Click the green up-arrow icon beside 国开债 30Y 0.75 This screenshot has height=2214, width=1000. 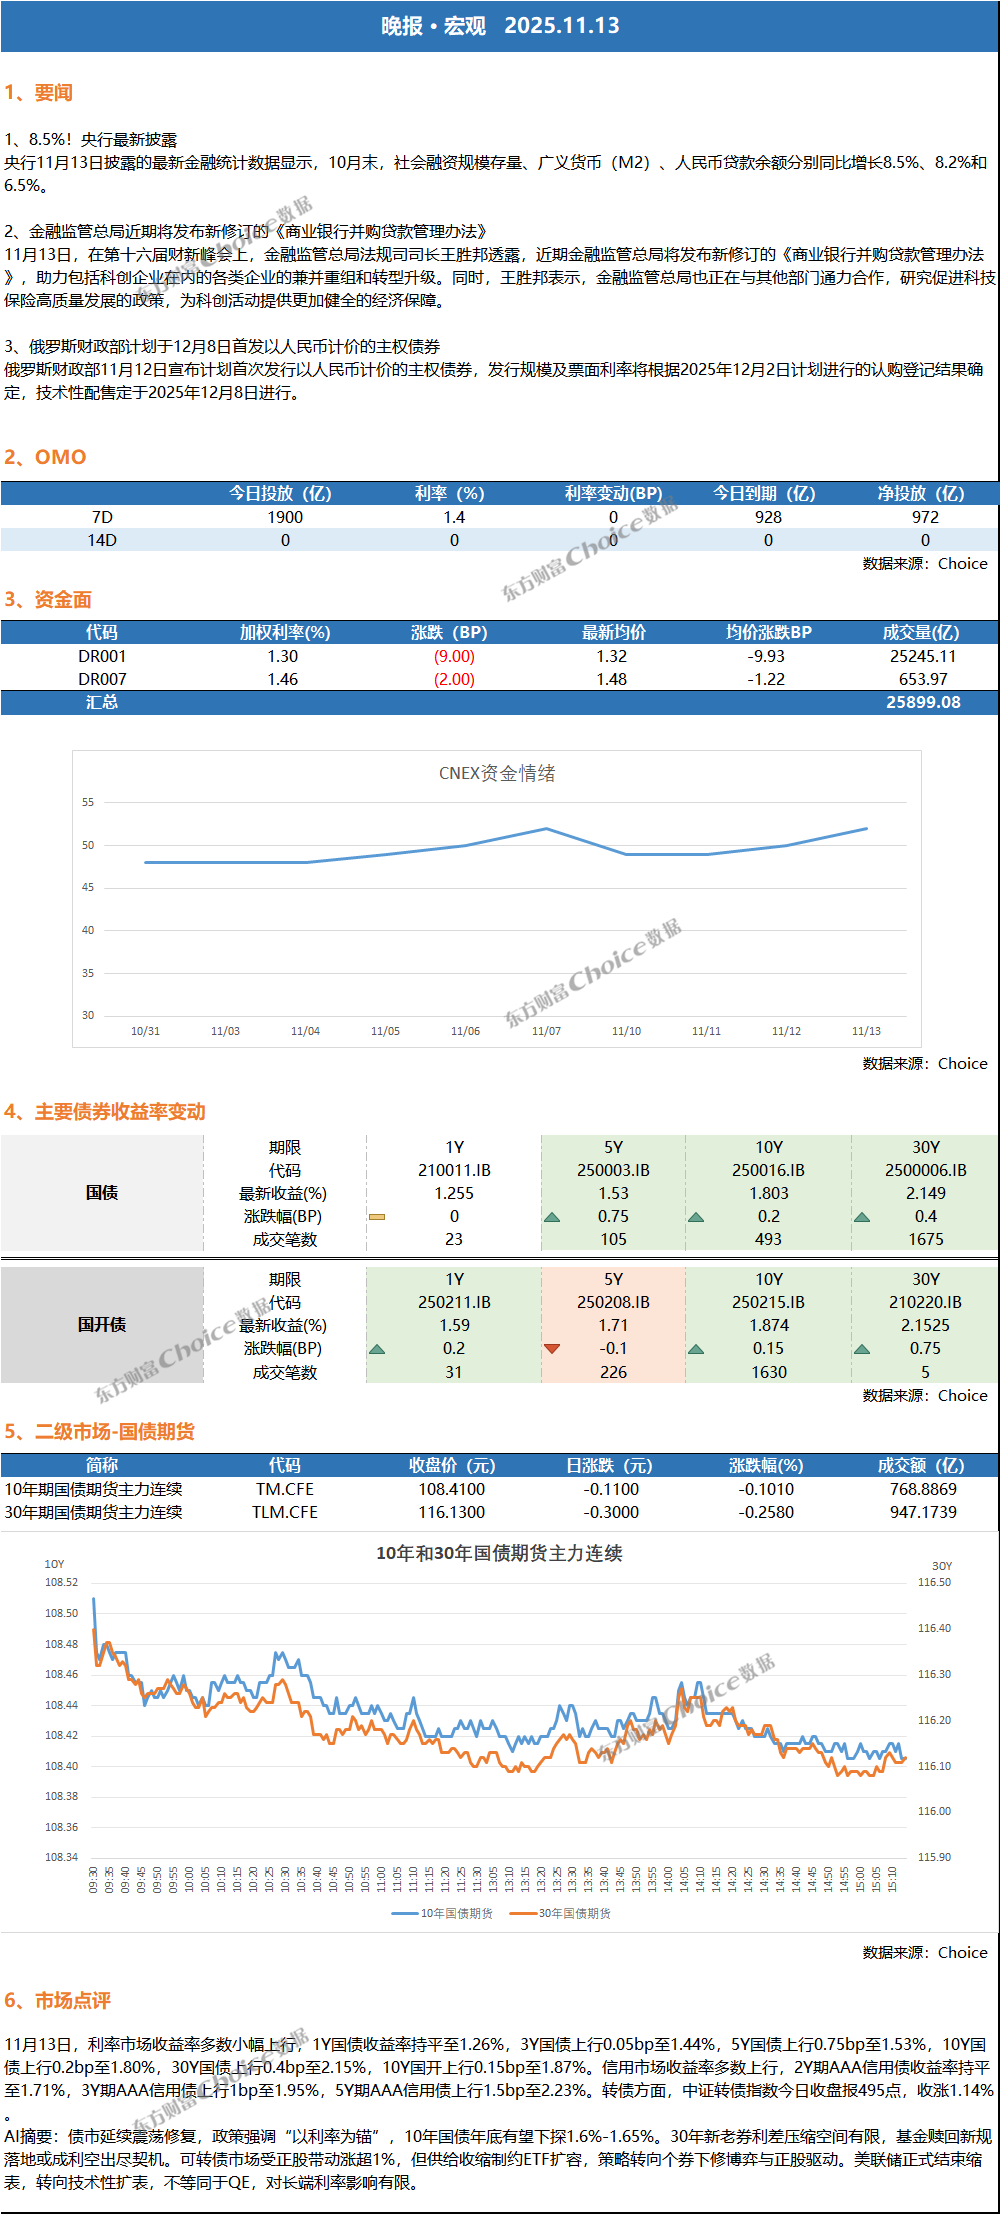[862, 1349]
